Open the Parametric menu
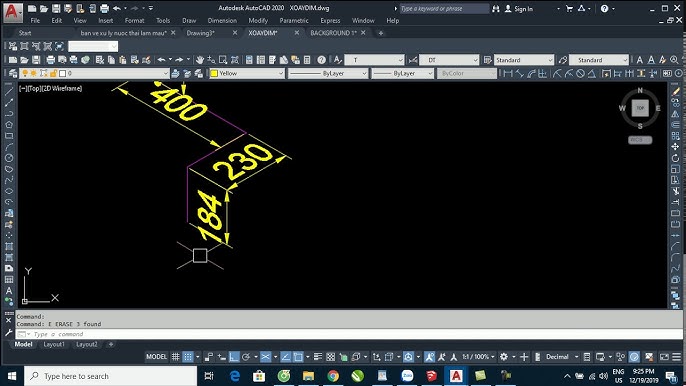The height and width of the screenshot is (386, 686). coord(294,21)
